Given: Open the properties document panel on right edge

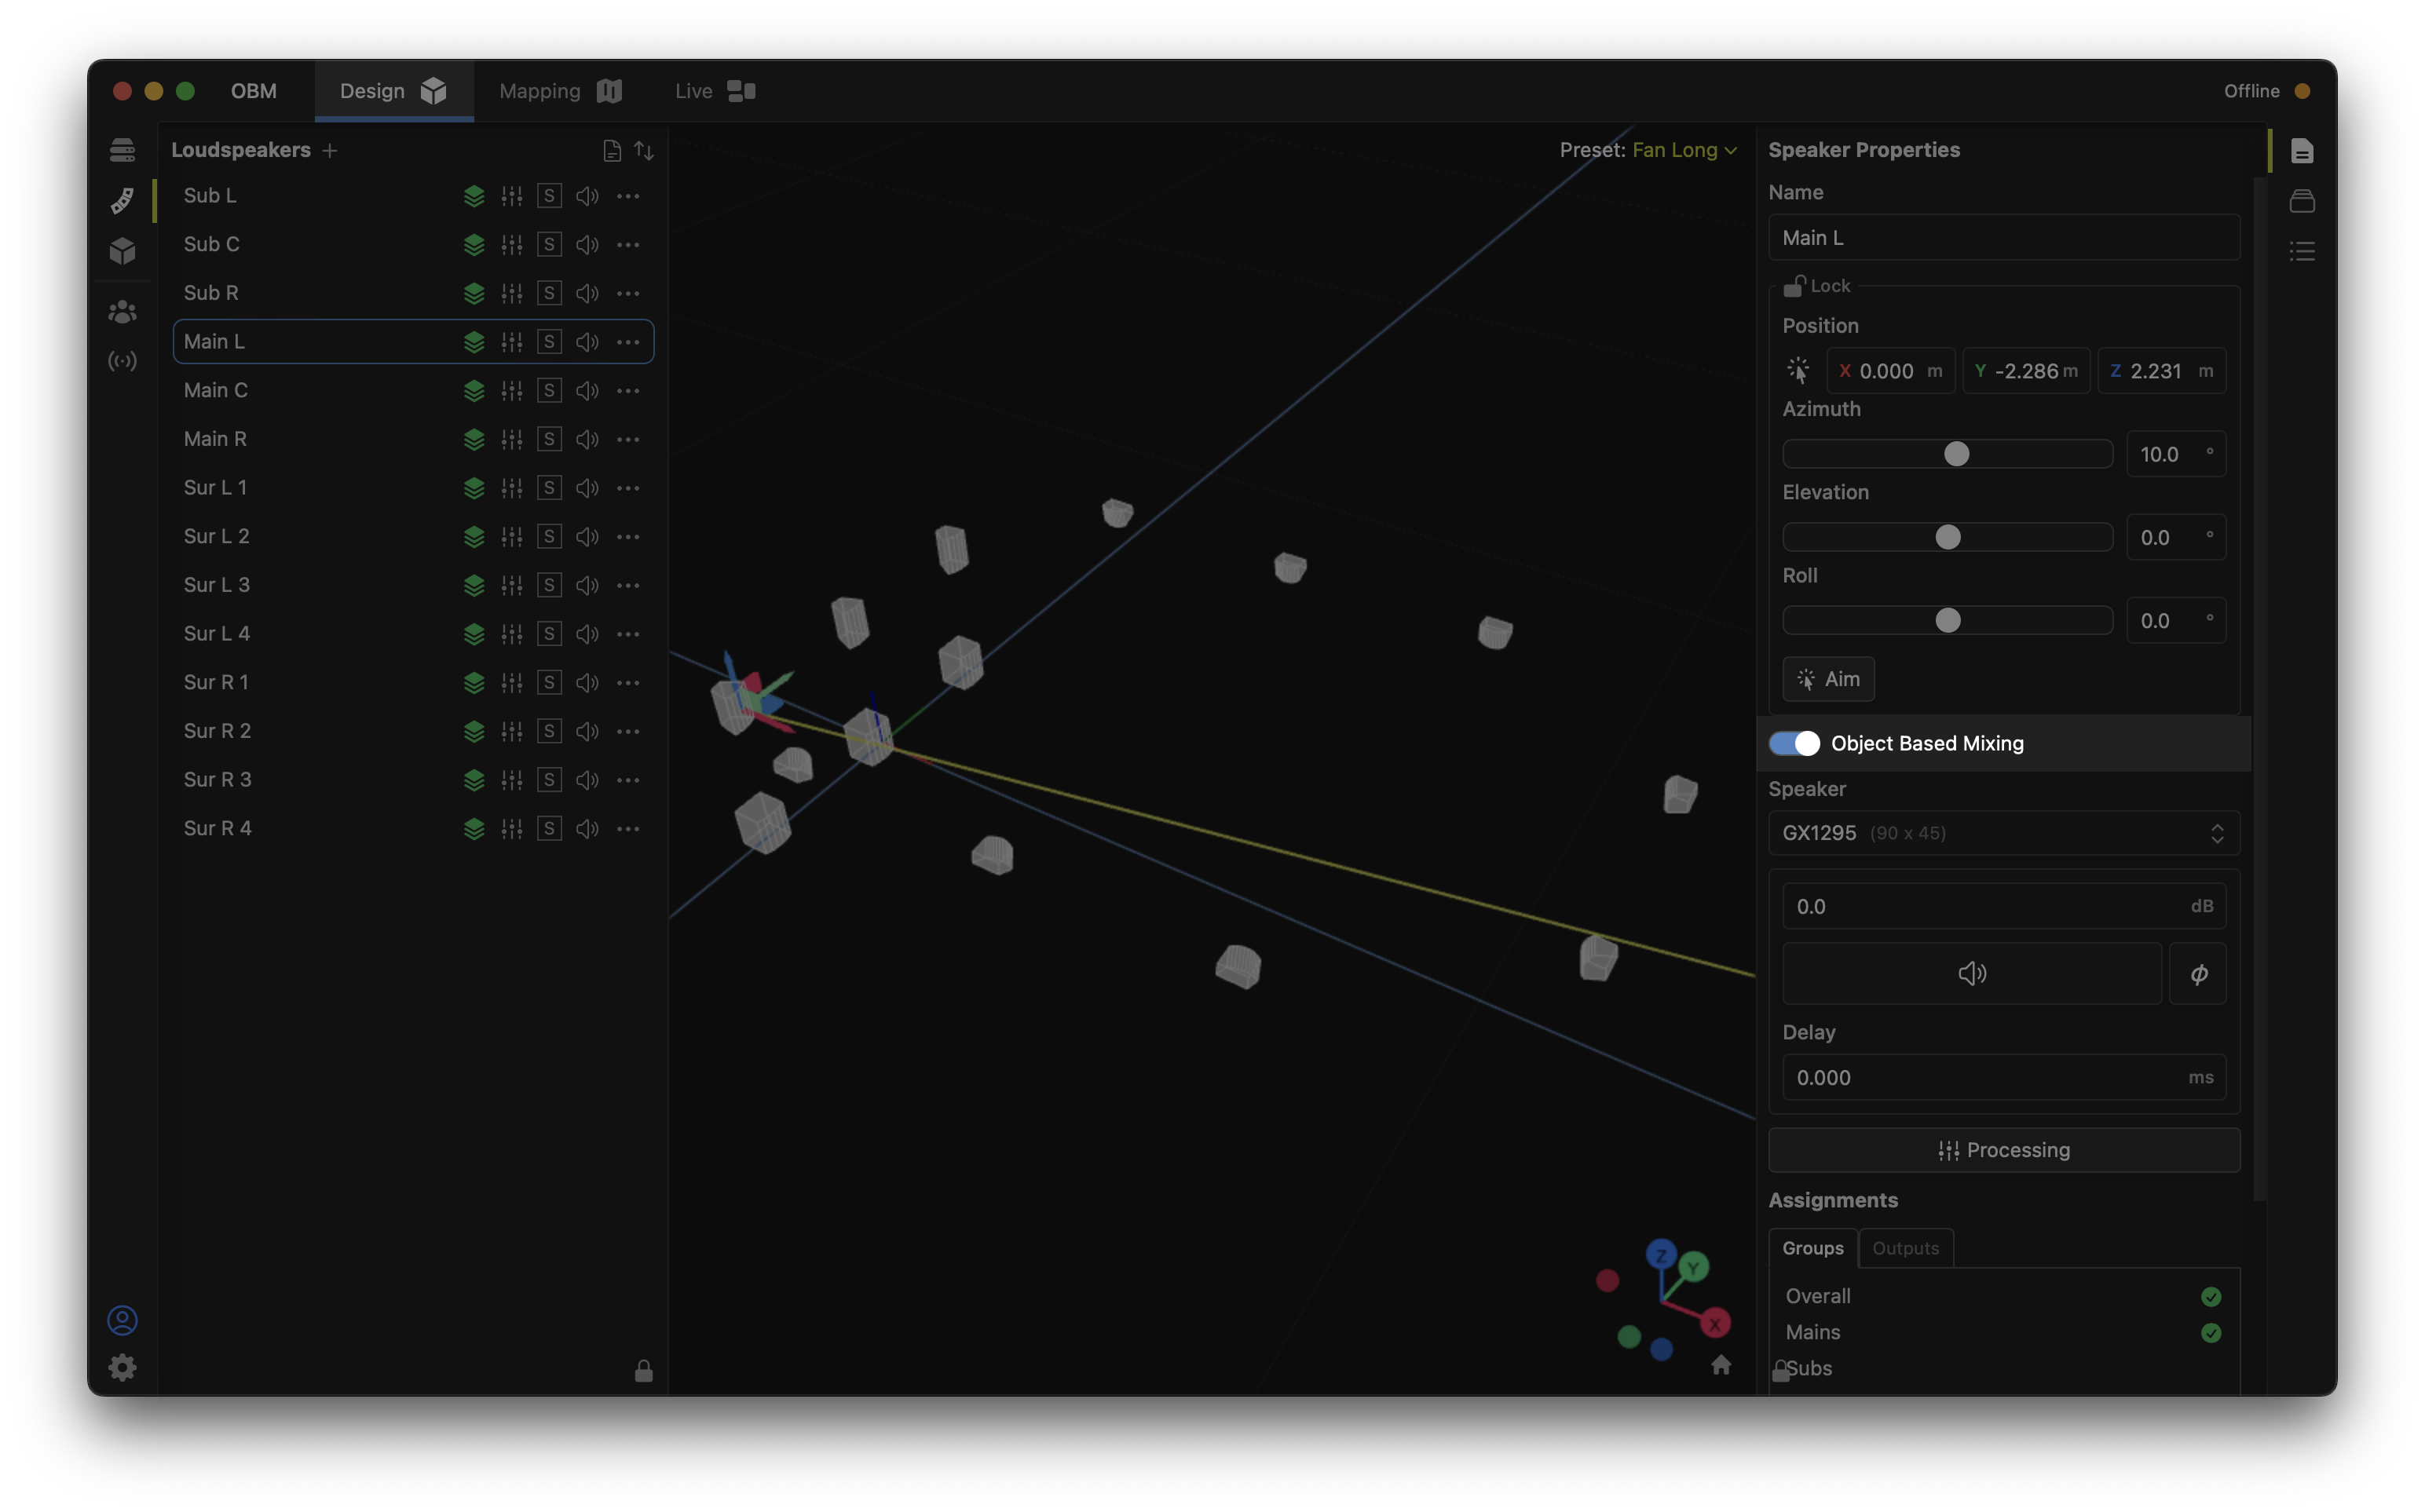Looking at the screenshot, I should point(2302,151).
